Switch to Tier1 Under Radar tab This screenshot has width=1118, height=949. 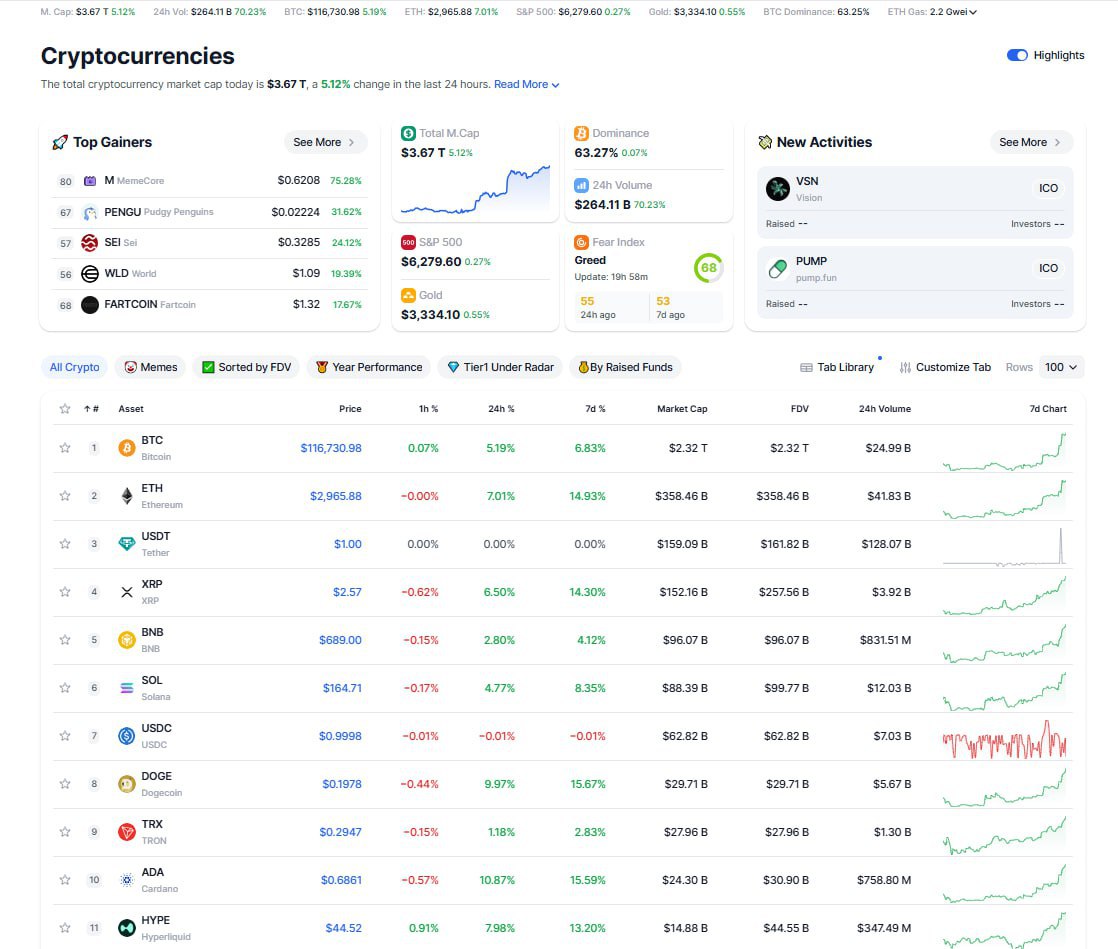coord(501,367)
